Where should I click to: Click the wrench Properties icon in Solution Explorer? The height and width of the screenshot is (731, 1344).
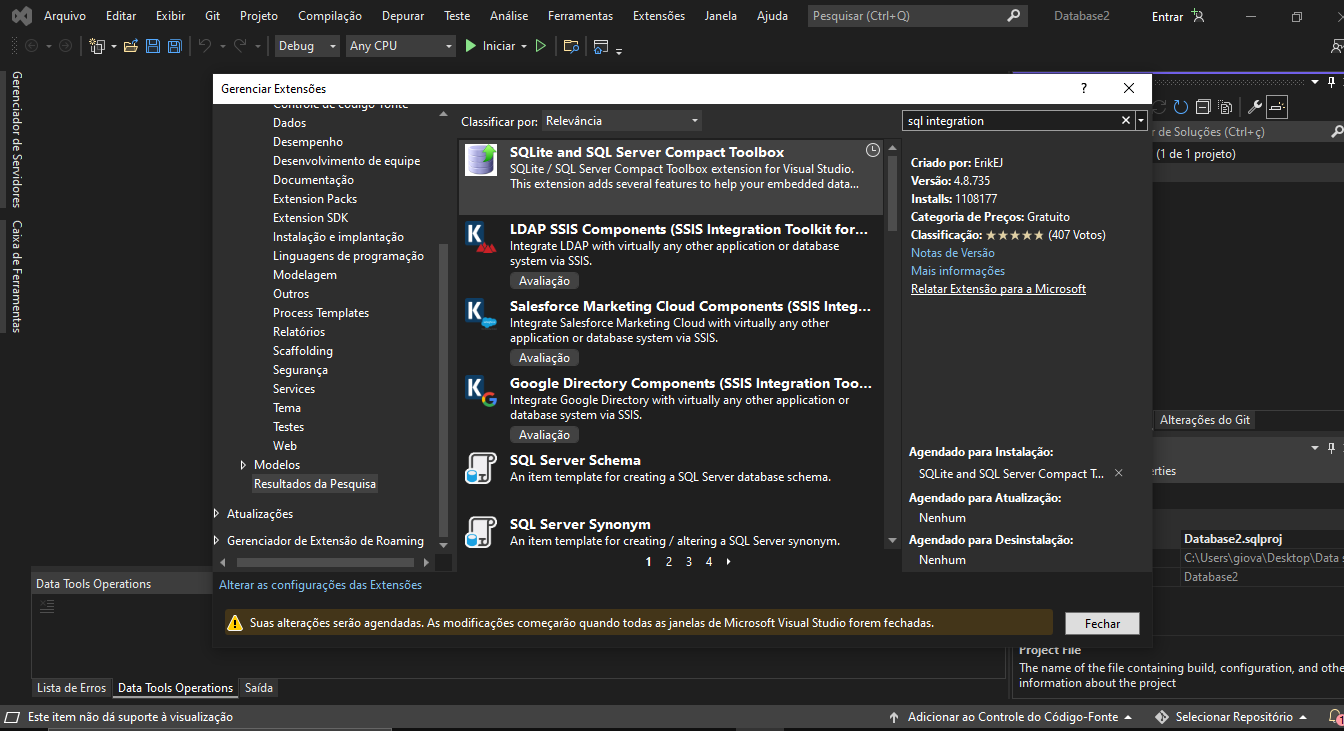coord(1254,107)
